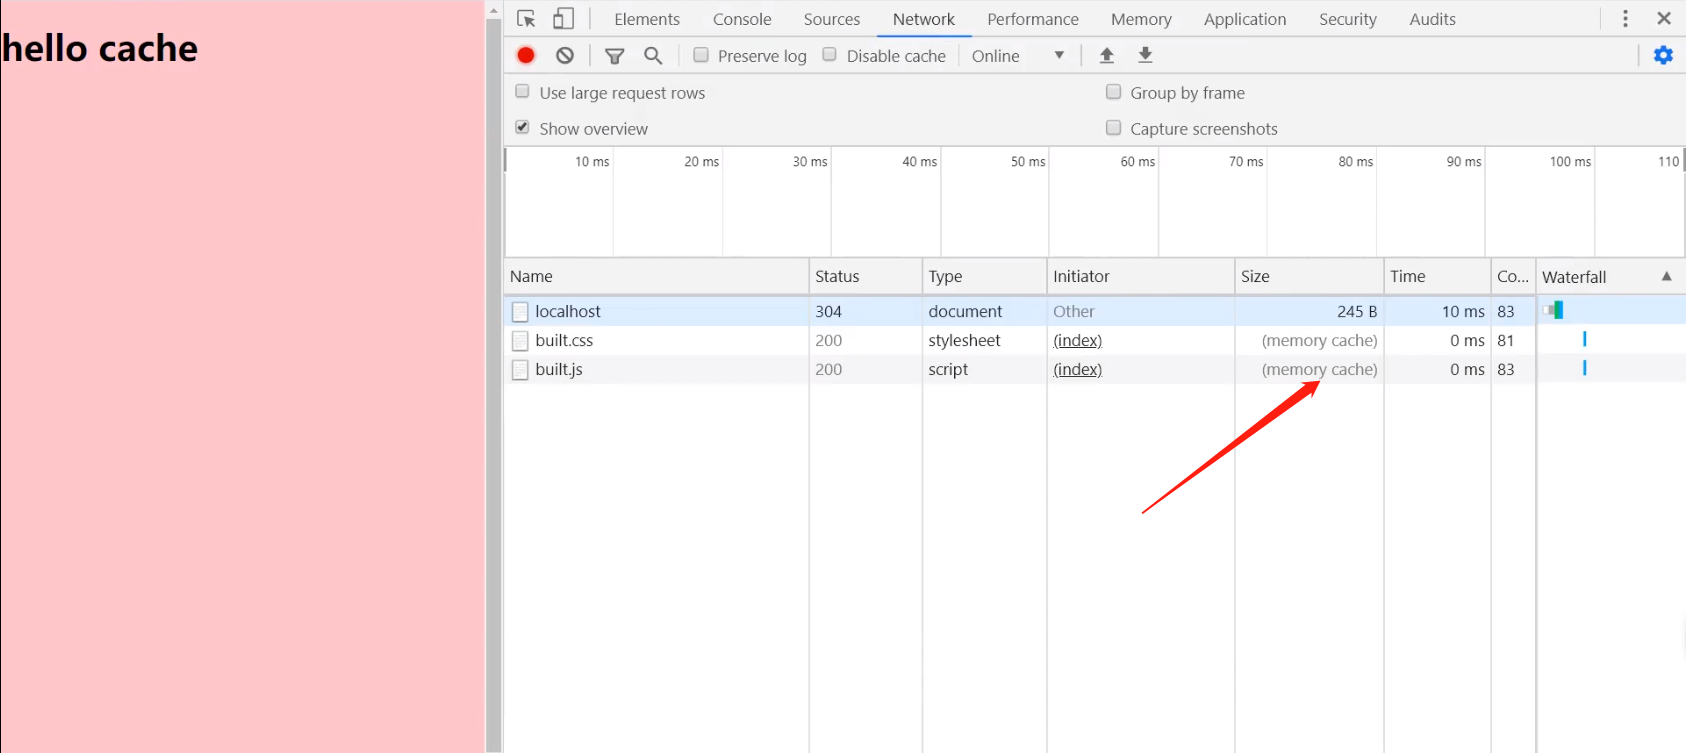Image resolution: width=1686 pixels, height=753 pixels.
Task: Stop recording network log with red button
Action: coord(526,56)
